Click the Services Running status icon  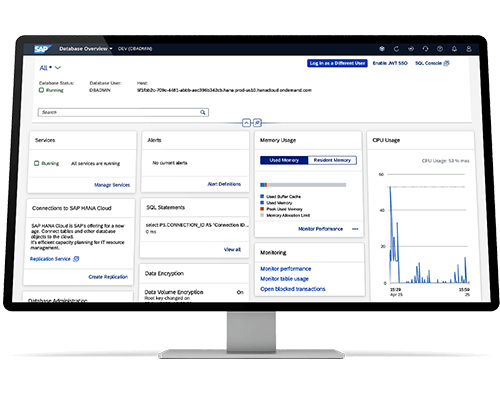[x=37, y=163]
